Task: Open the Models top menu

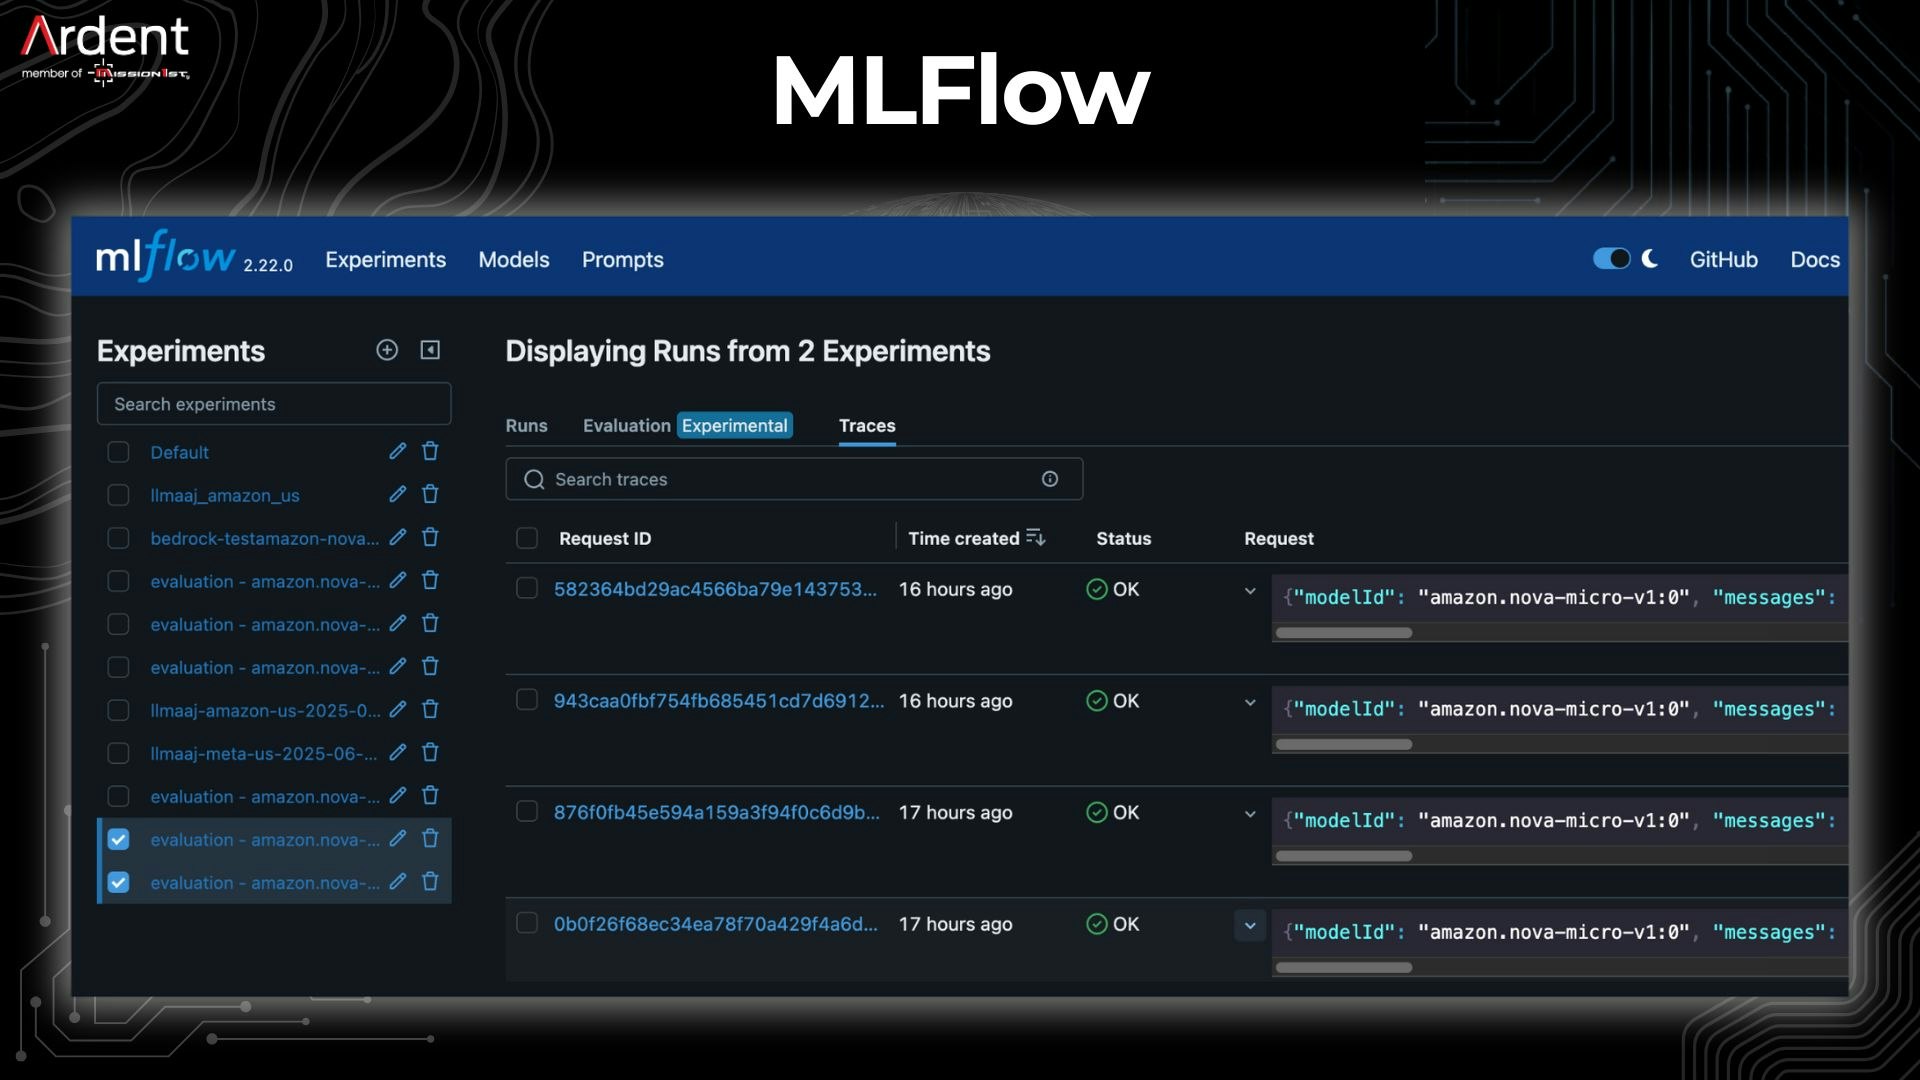Action: click(514, 260)
